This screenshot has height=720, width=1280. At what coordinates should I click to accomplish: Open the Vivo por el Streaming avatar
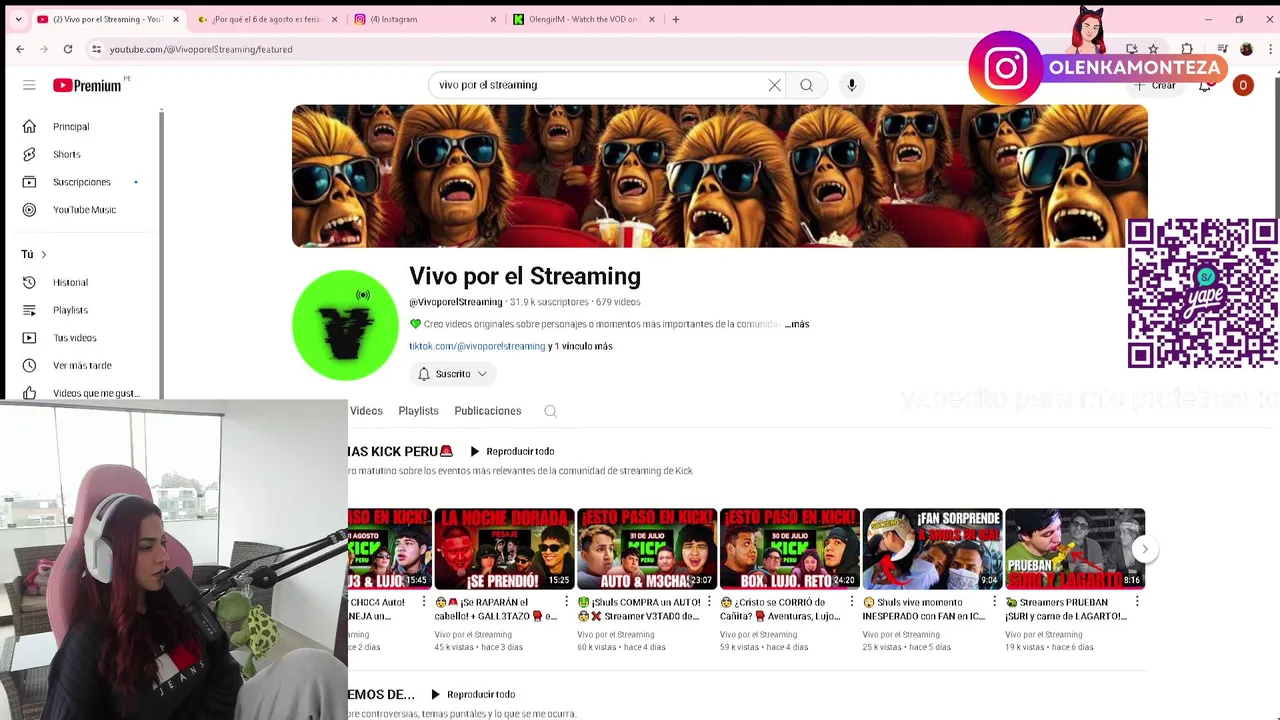345,325
